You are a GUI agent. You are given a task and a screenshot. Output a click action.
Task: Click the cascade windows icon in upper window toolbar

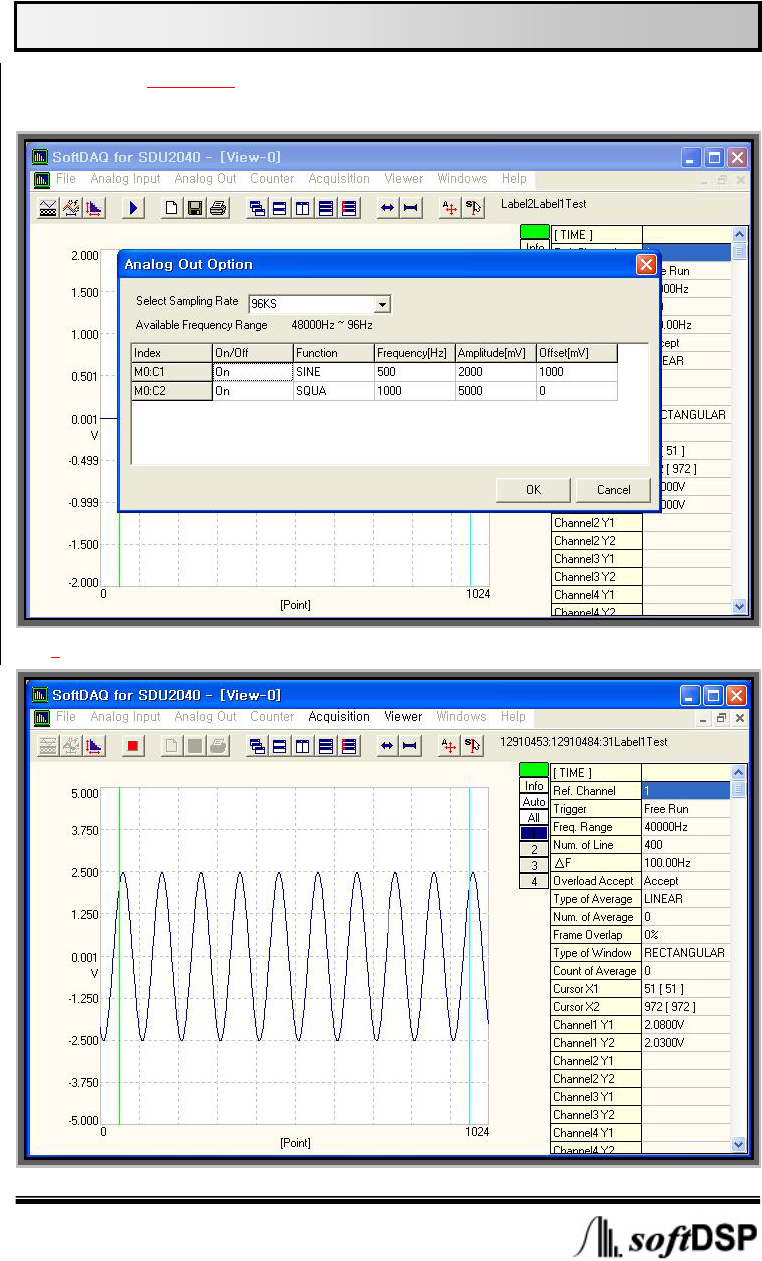(x=257, y=208)
